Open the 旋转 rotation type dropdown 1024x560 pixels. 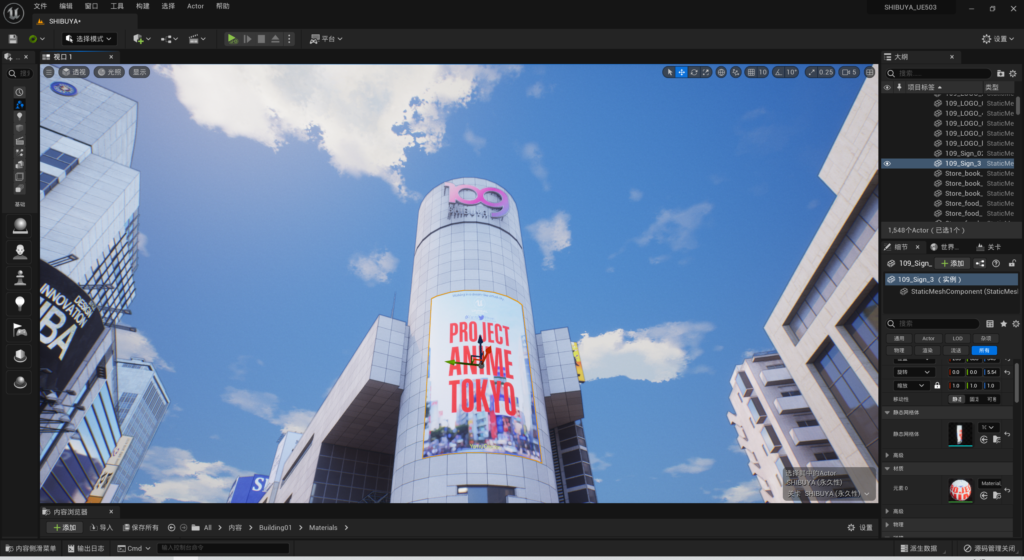[913, 372]
